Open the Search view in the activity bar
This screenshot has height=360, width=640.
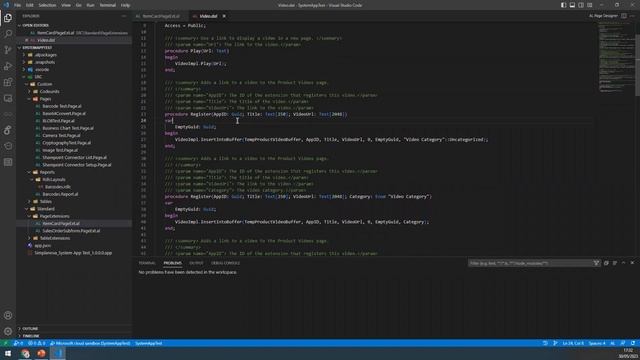coord(8,34)
